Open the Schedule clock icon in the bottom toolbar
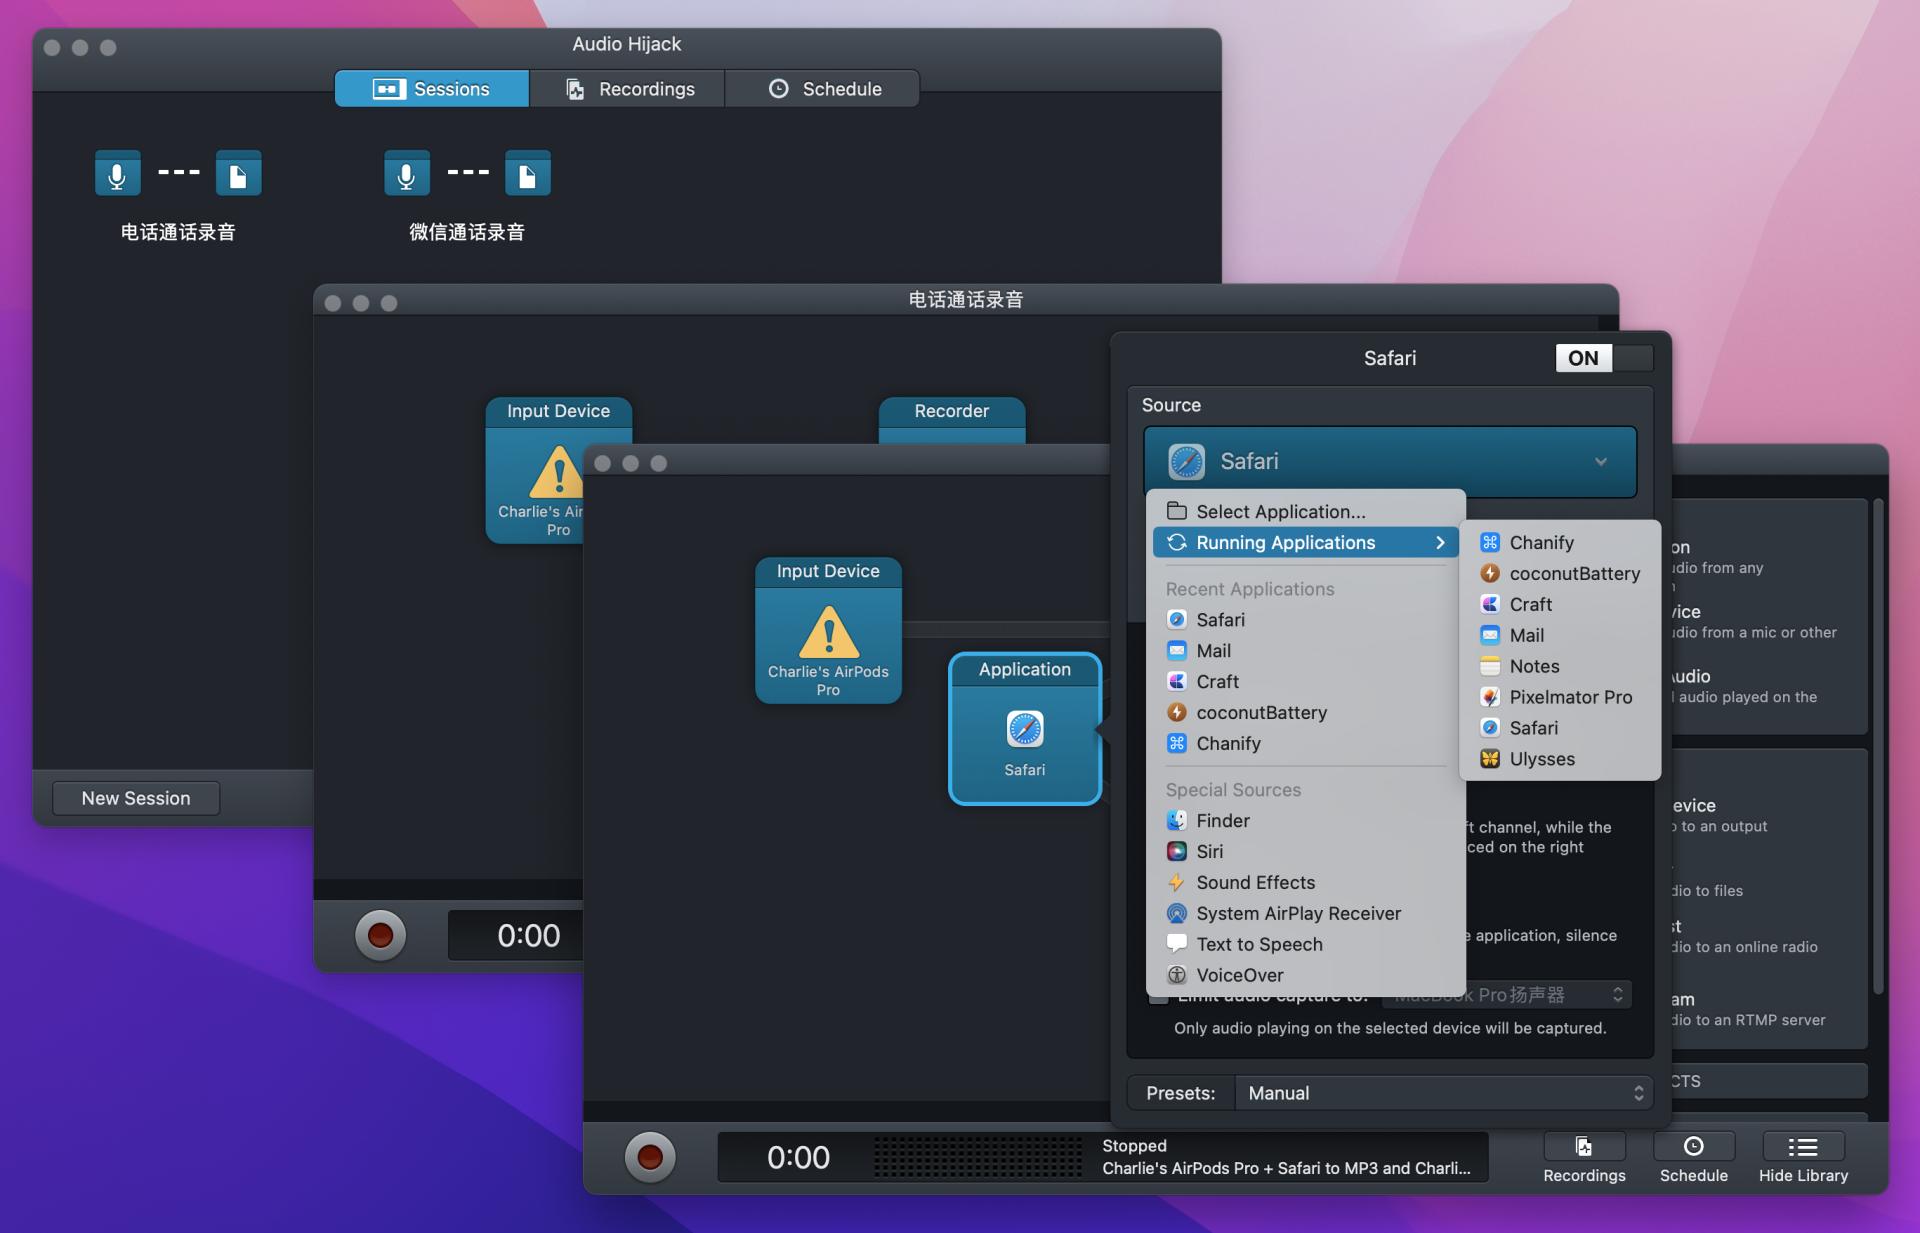This screenshot has height=1233, width=1920. click(1693, 1147)
